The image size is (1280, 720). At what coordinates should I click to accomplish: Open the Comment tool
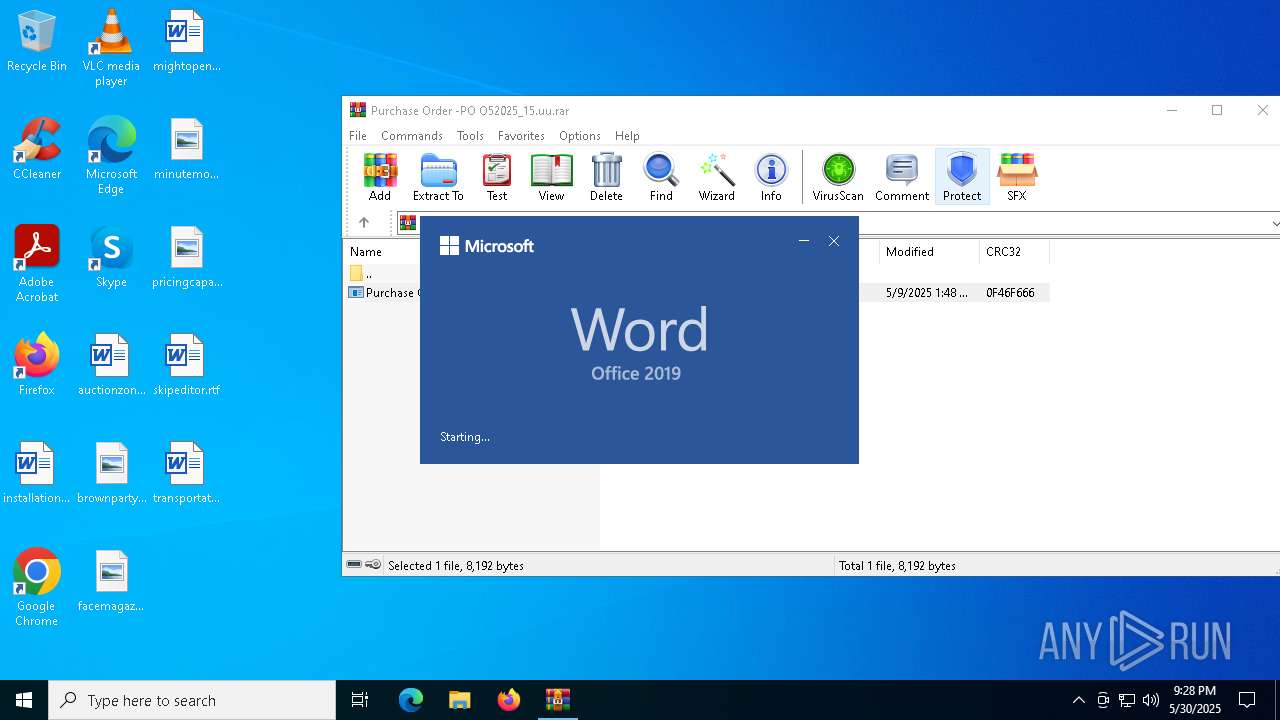point(902,177)
